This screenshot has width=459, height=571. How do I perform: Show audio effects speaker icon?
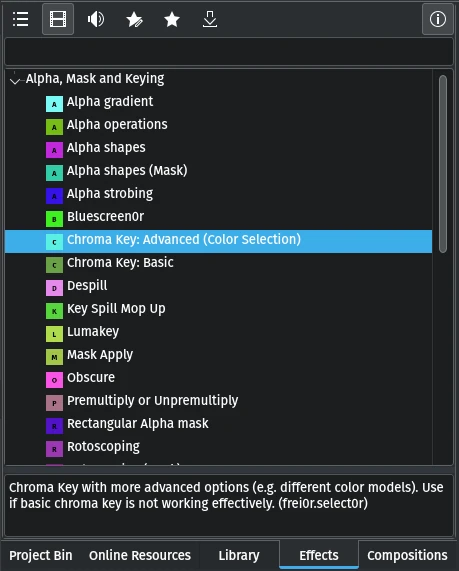pyautogui.click(x=96, y=19)
